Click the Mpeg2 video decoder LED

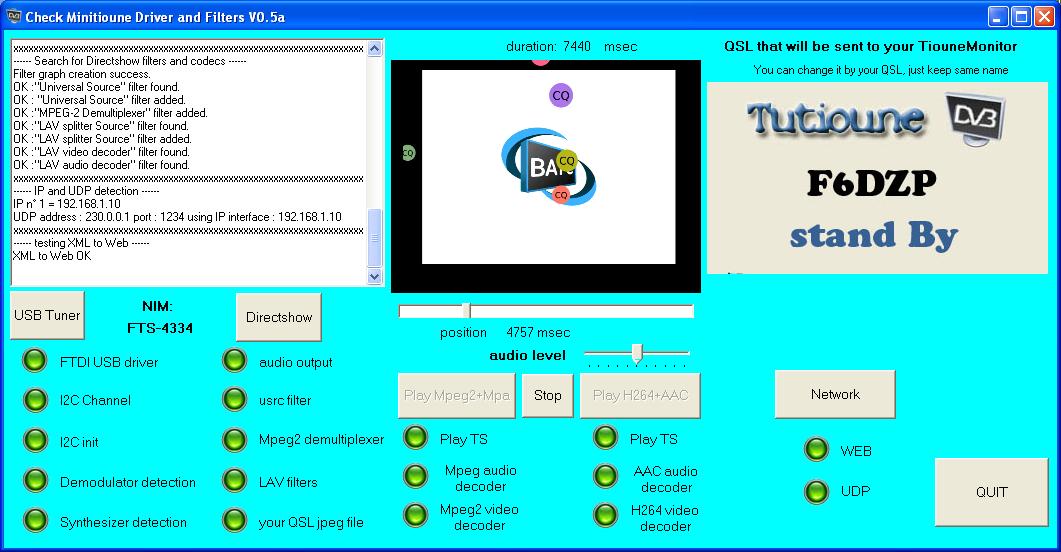pyautogui.click(x=415, y=515)
